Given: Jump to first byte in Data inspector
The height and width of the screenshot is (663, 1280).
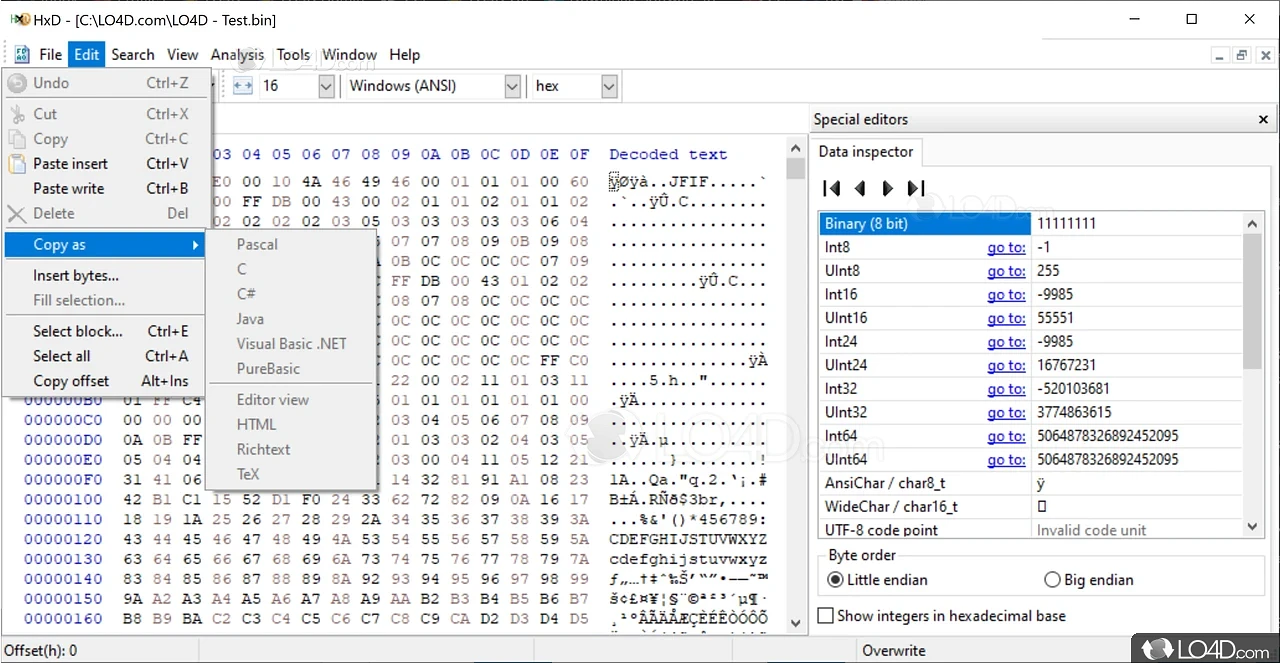Looking at the screenshot, I should [x=831, y=188].
